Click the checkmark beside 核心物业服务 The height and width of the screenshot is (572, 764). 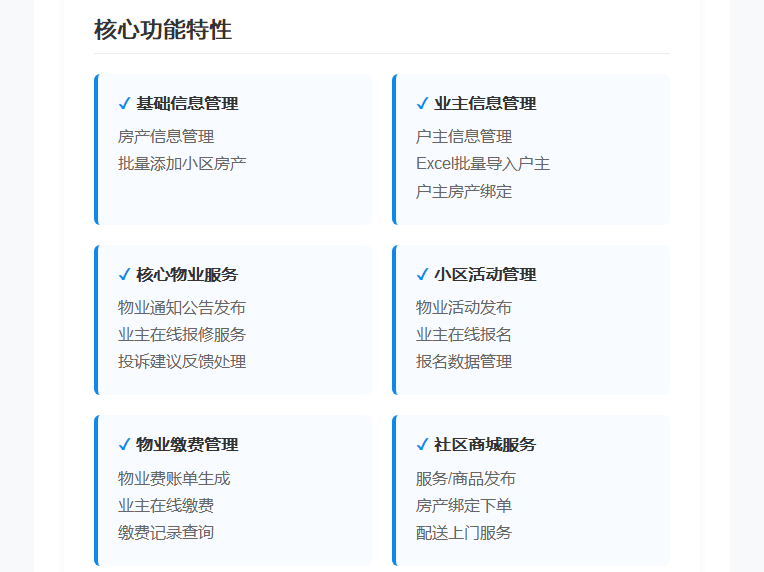pos(124,274)
